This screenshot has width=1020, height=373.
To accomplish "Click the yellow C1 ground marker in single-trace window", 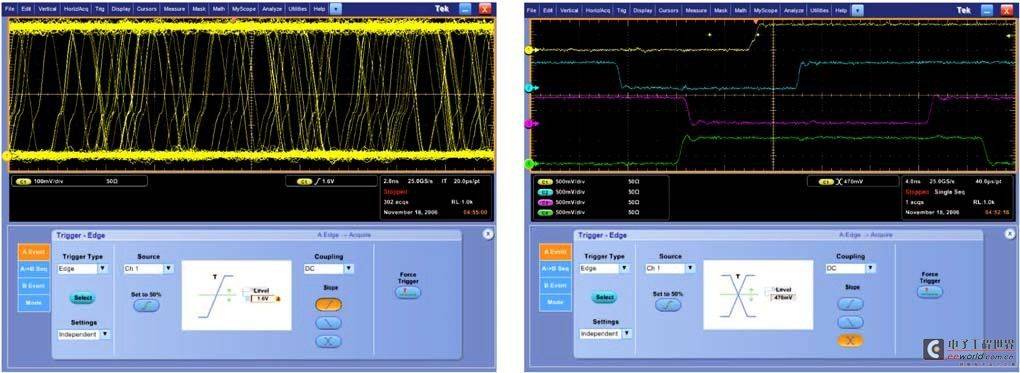I will click(7, 155).
